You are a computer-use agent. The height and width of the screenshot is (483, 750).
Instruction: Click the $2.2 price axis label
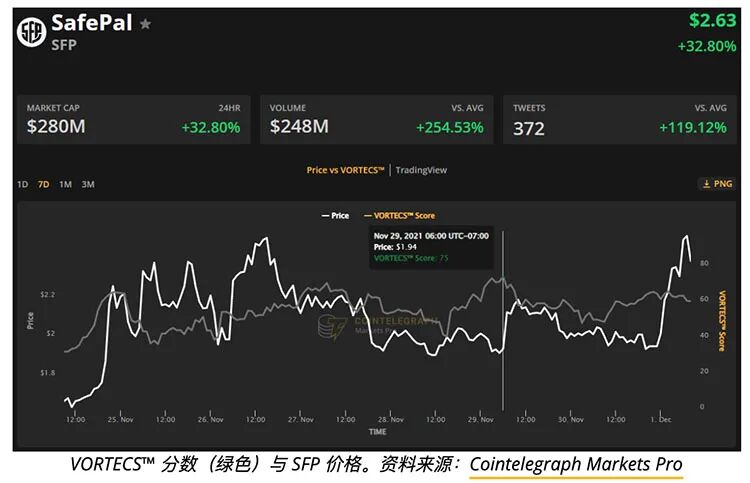click(x=47, y=295)
